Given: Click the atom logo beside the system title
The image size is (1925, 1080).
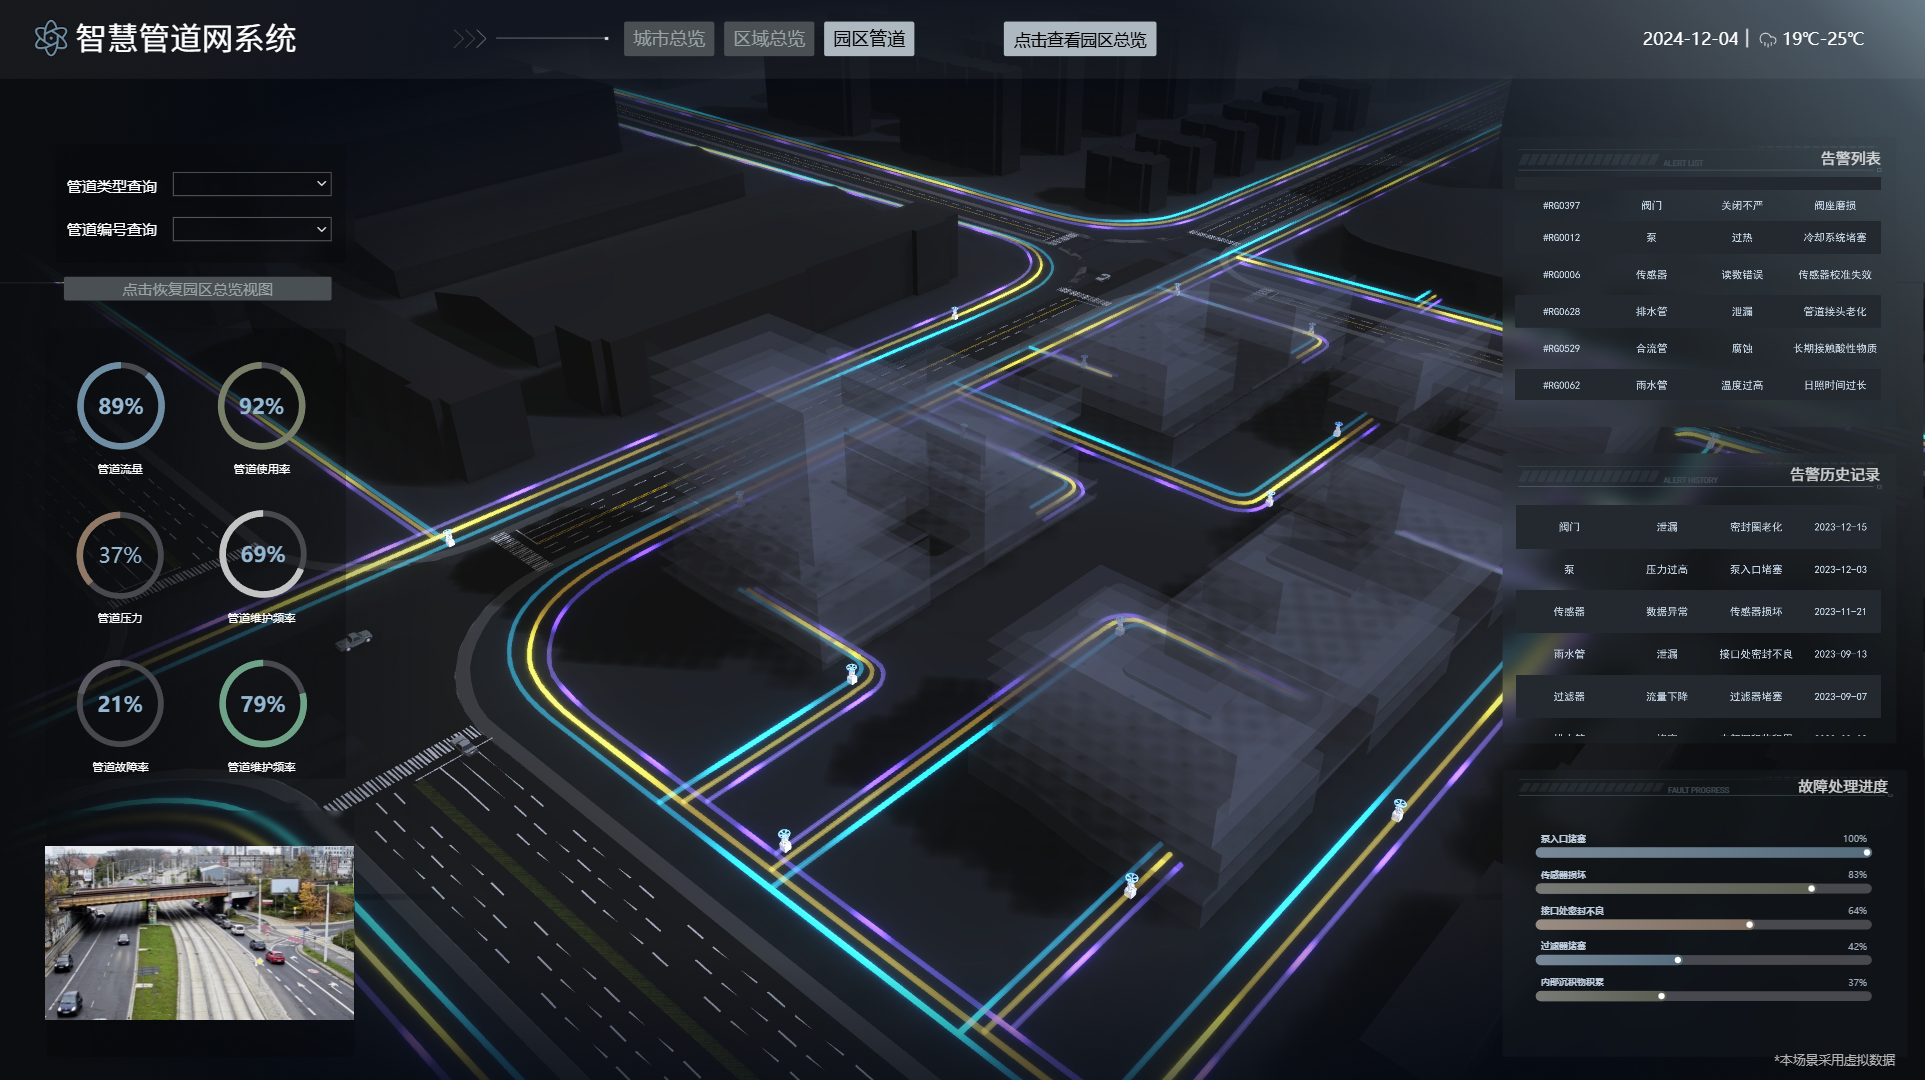Looking at the screenshot, I should (x=50, y=39).
